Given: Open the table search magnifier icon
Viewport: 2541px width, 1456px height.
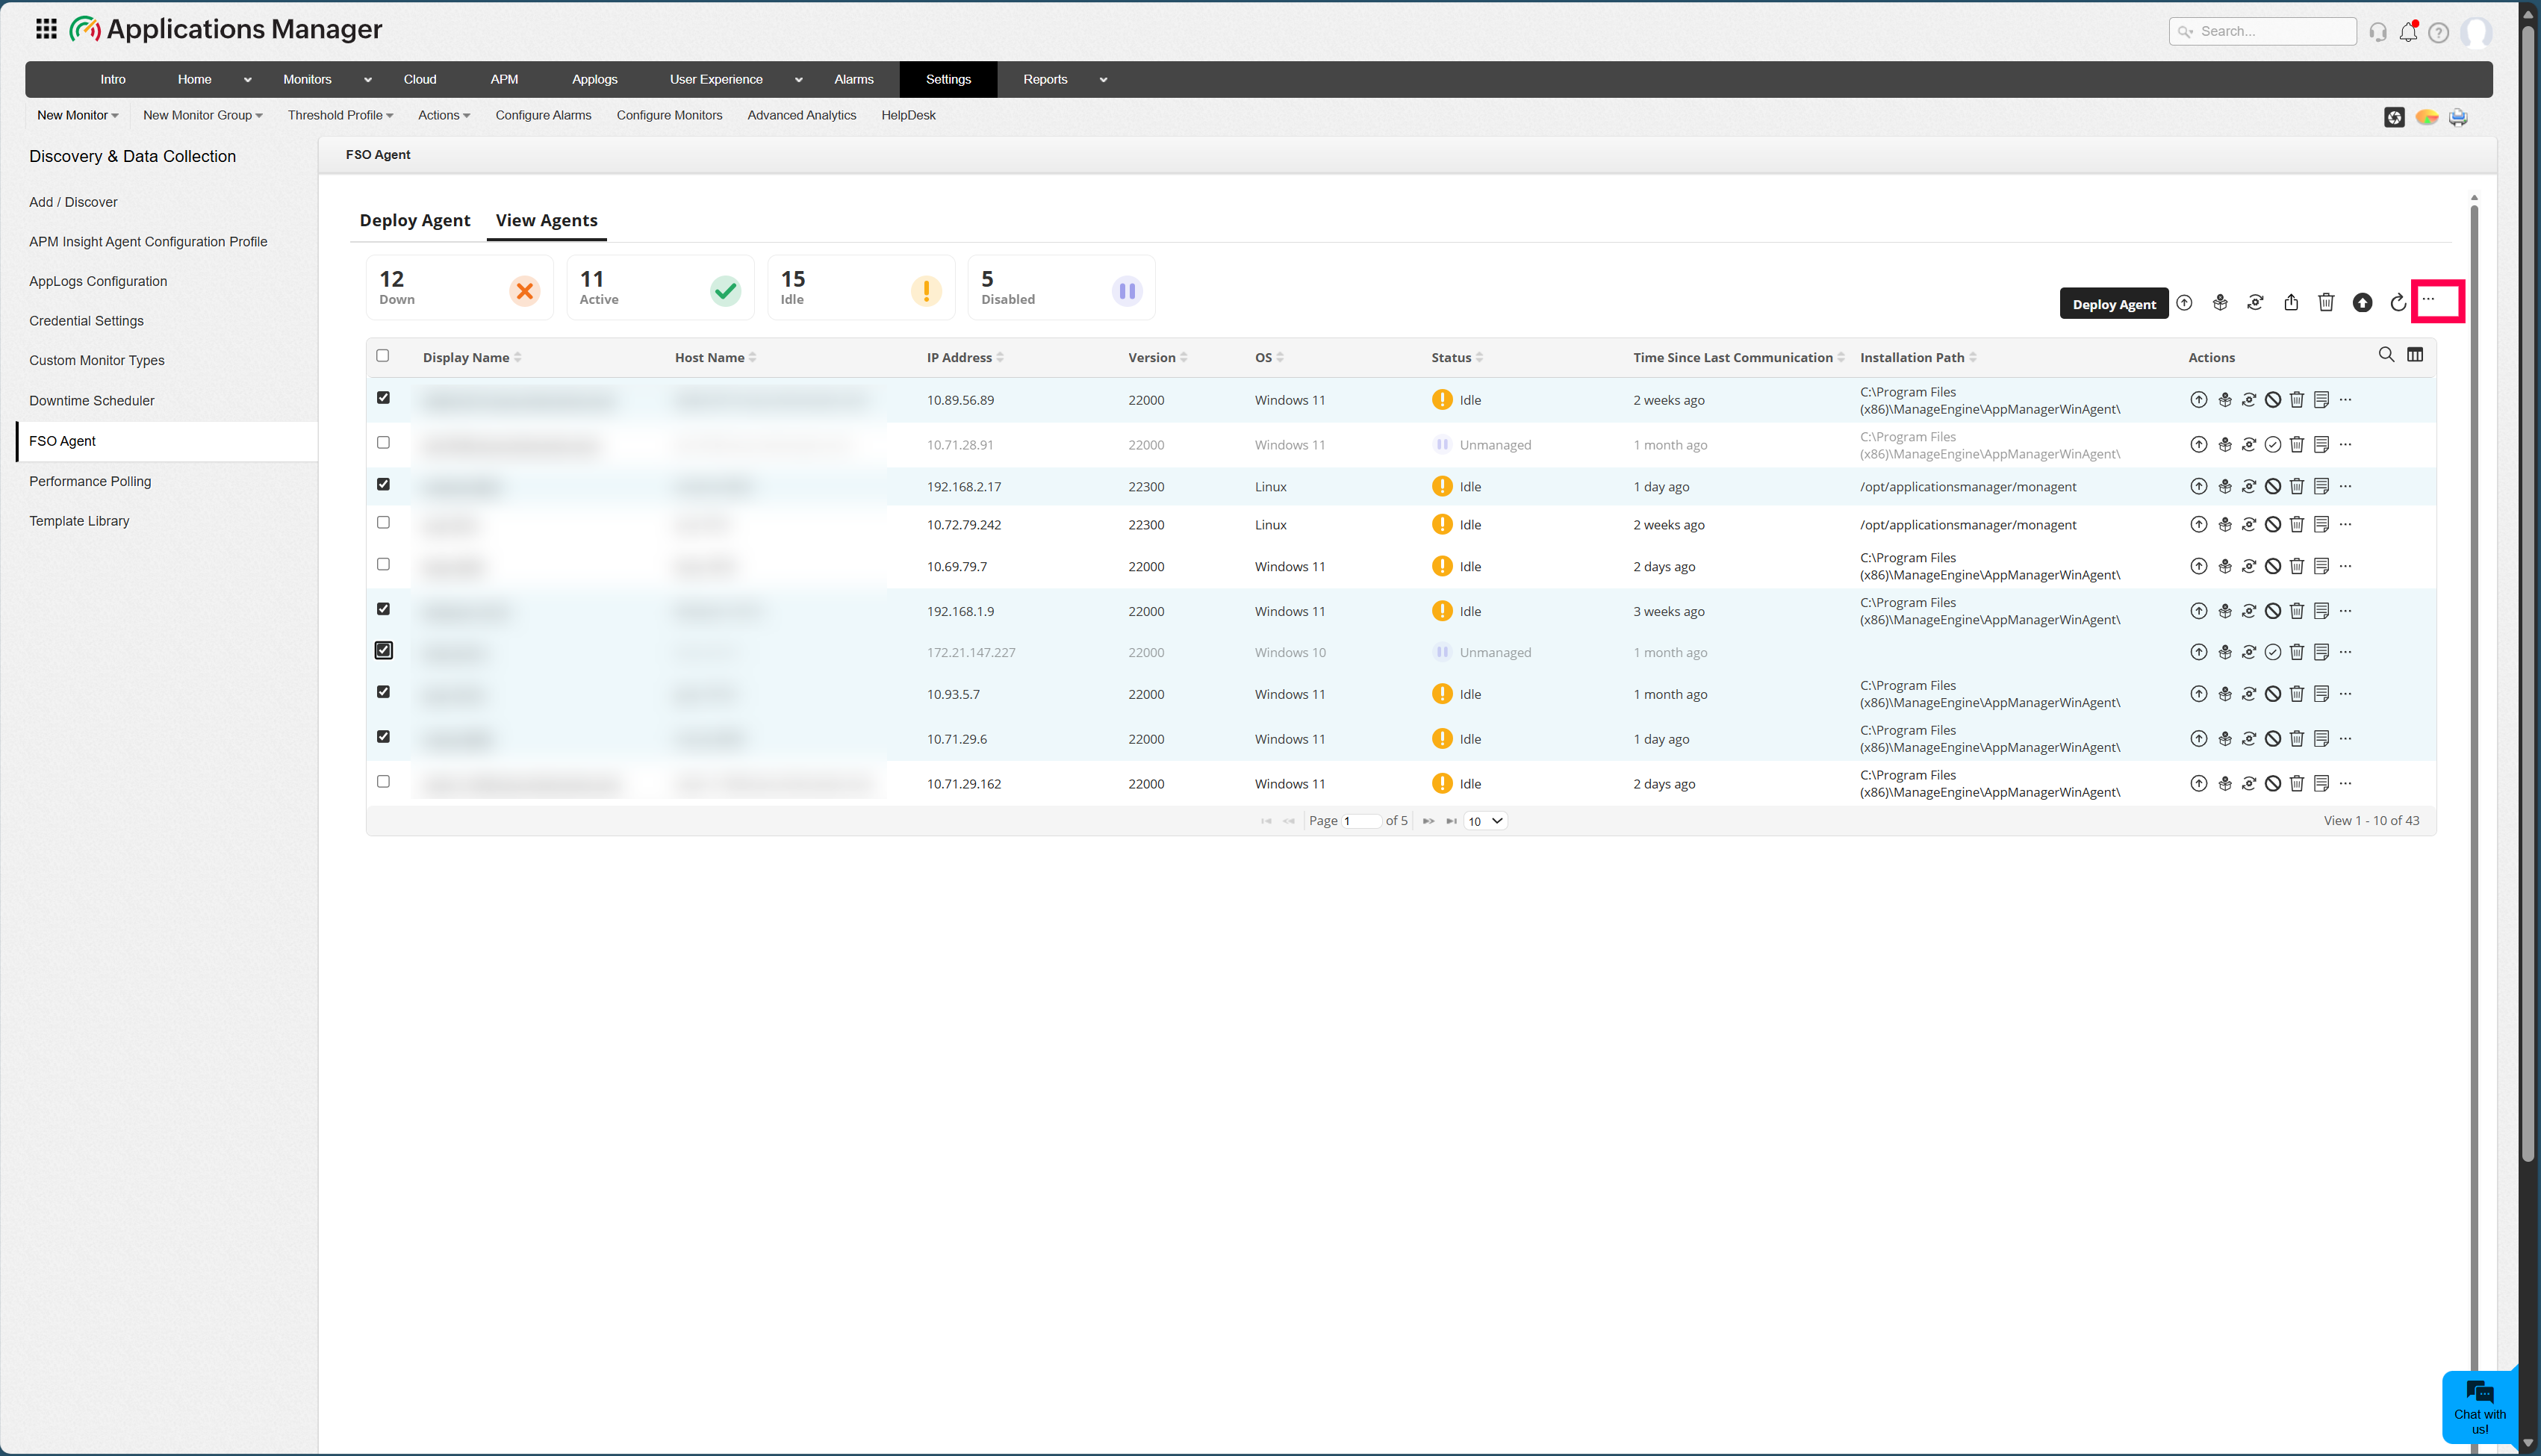Looking at the screenshot, I should coord(2386,355).
